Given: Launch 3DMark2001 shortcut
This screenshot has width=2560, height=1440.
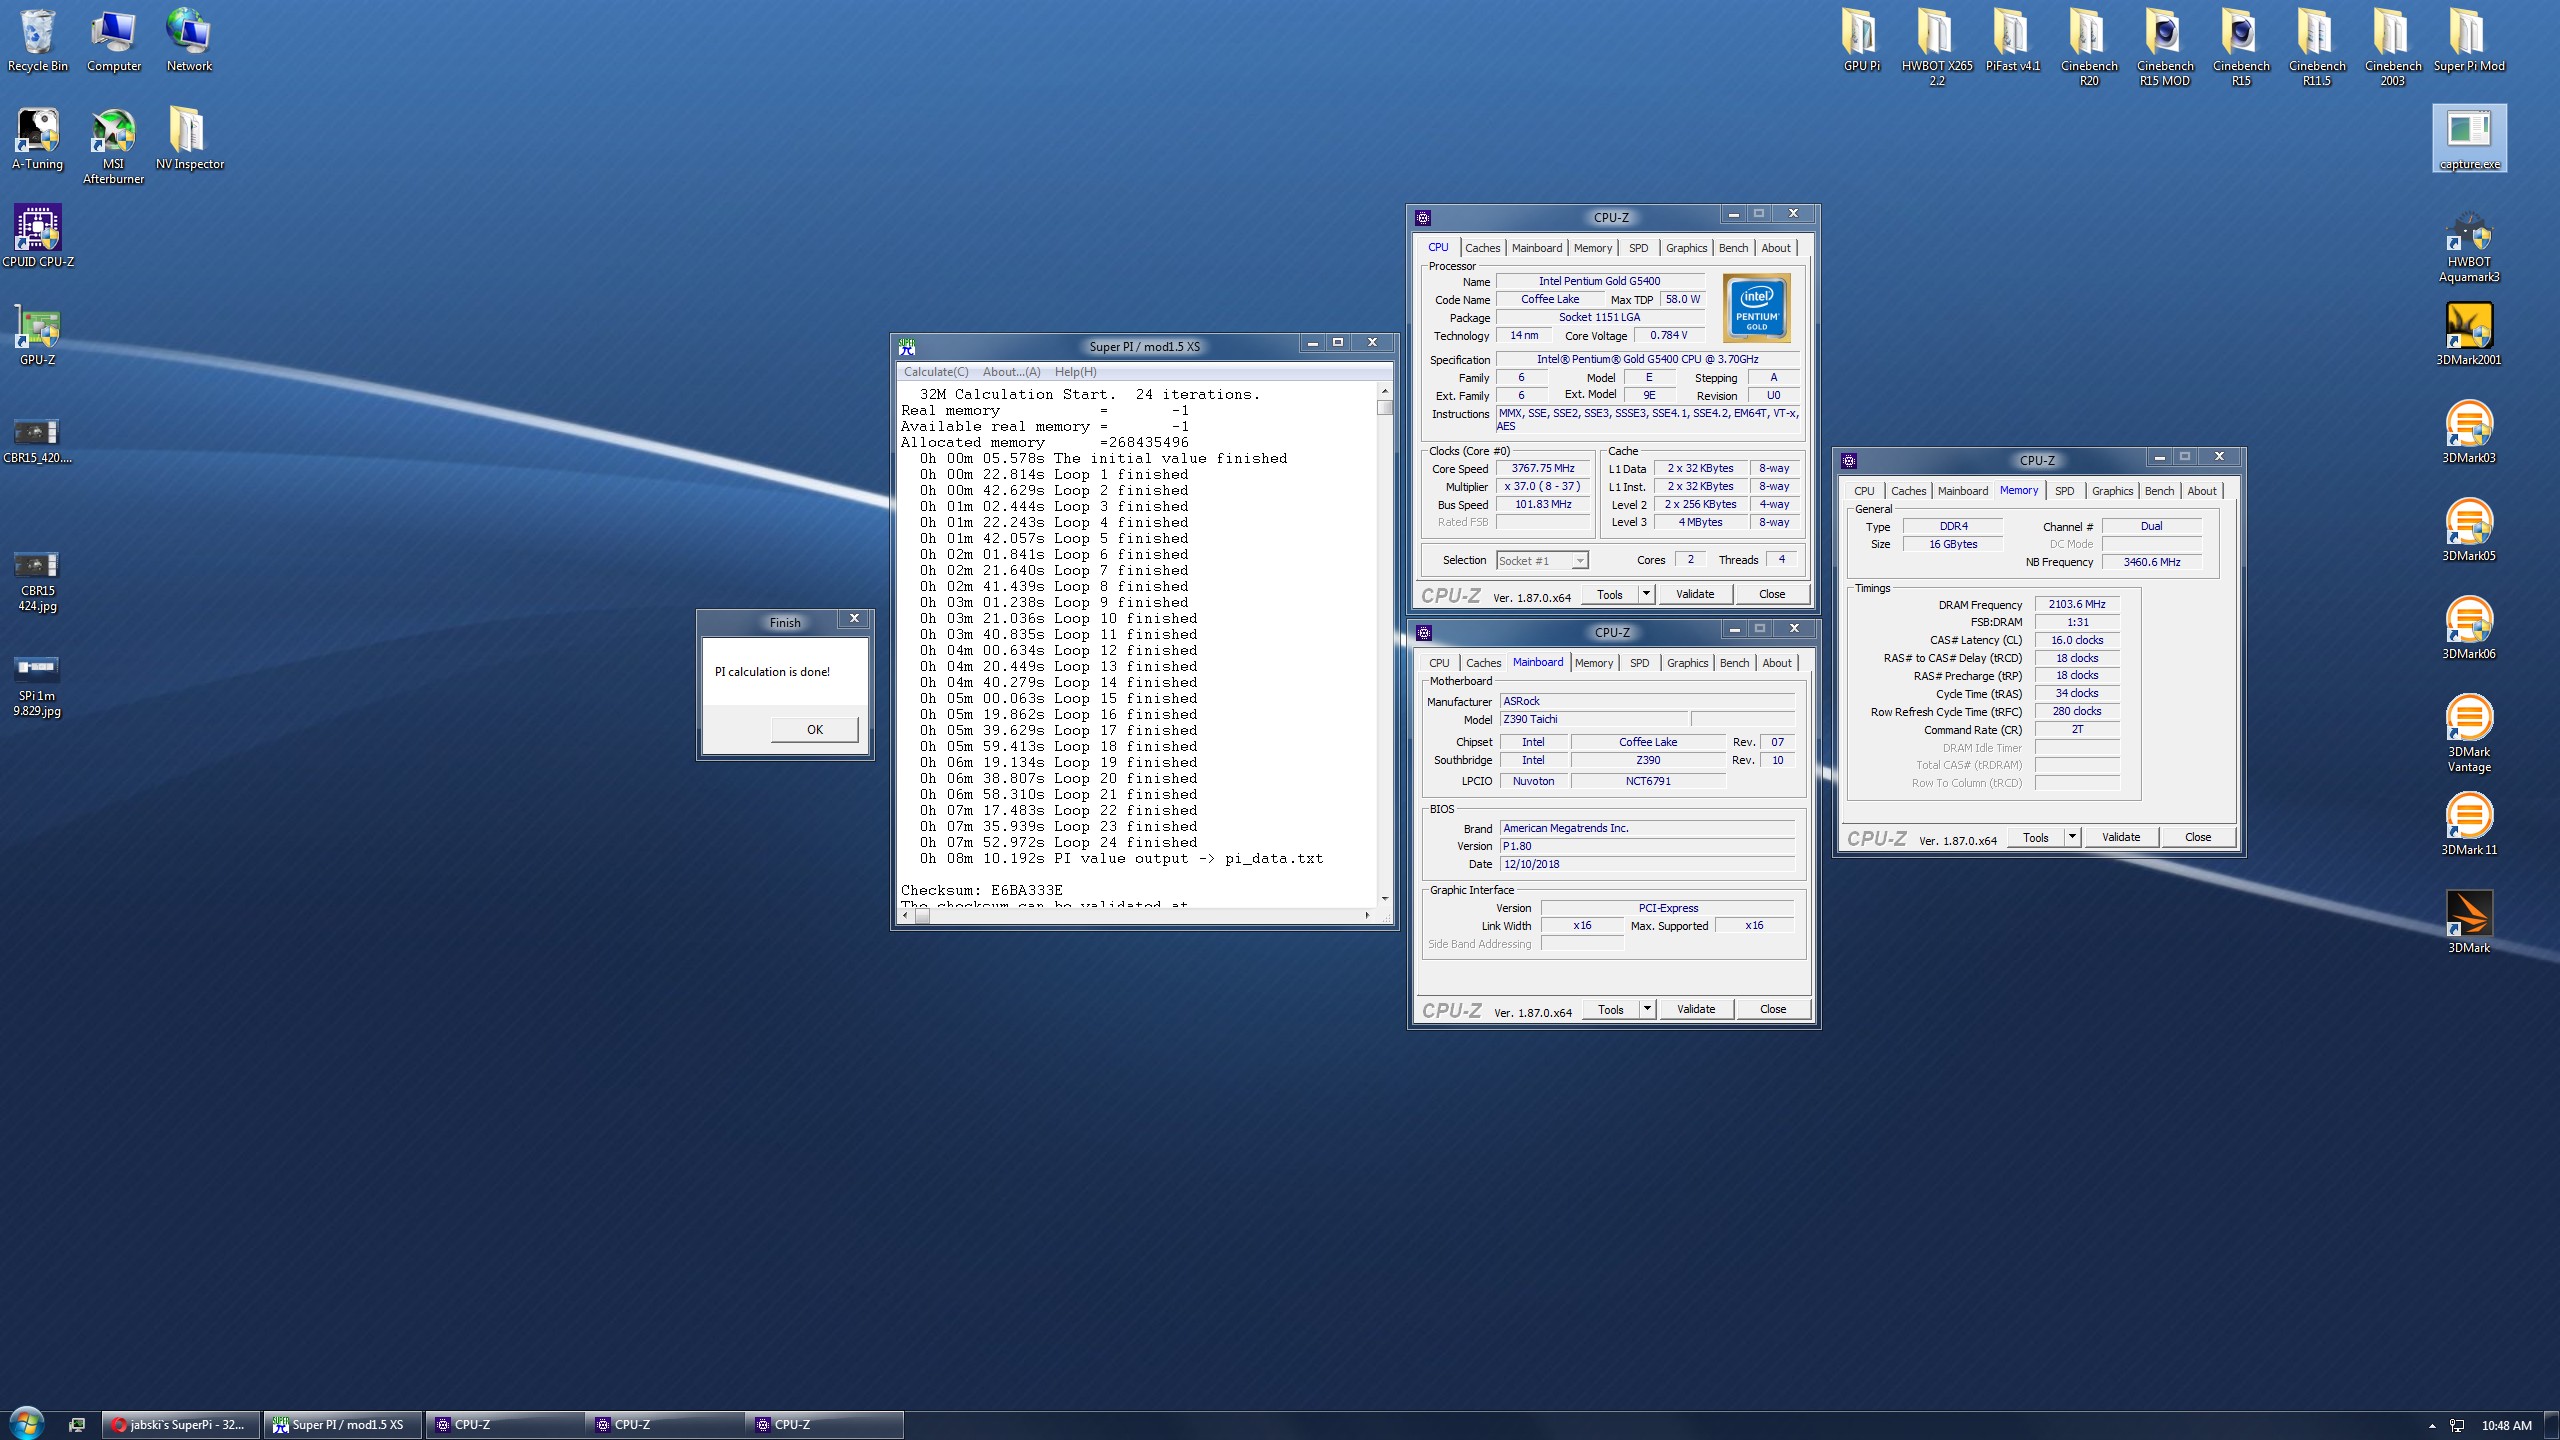Looking at the screenshot, I should point(2469,334).
